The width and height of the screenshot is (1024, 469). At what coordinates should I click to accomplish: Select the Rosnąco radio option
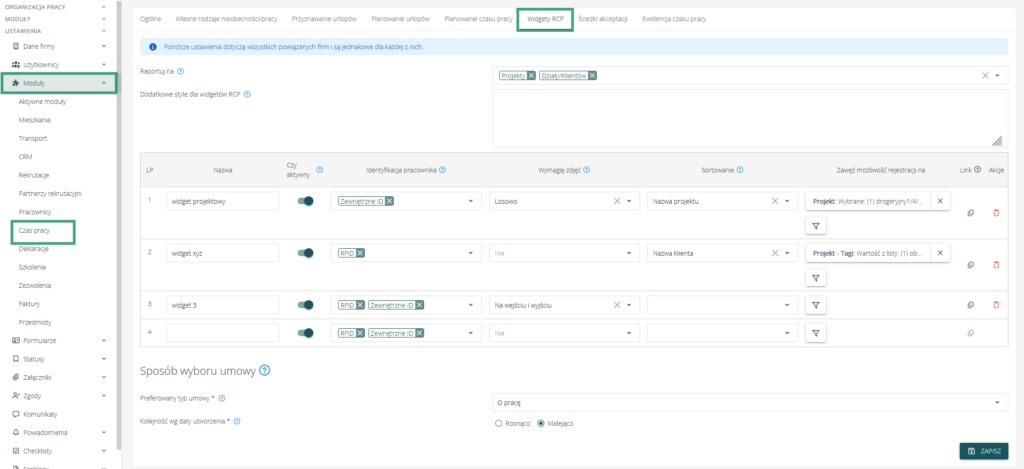click(499, 423)
